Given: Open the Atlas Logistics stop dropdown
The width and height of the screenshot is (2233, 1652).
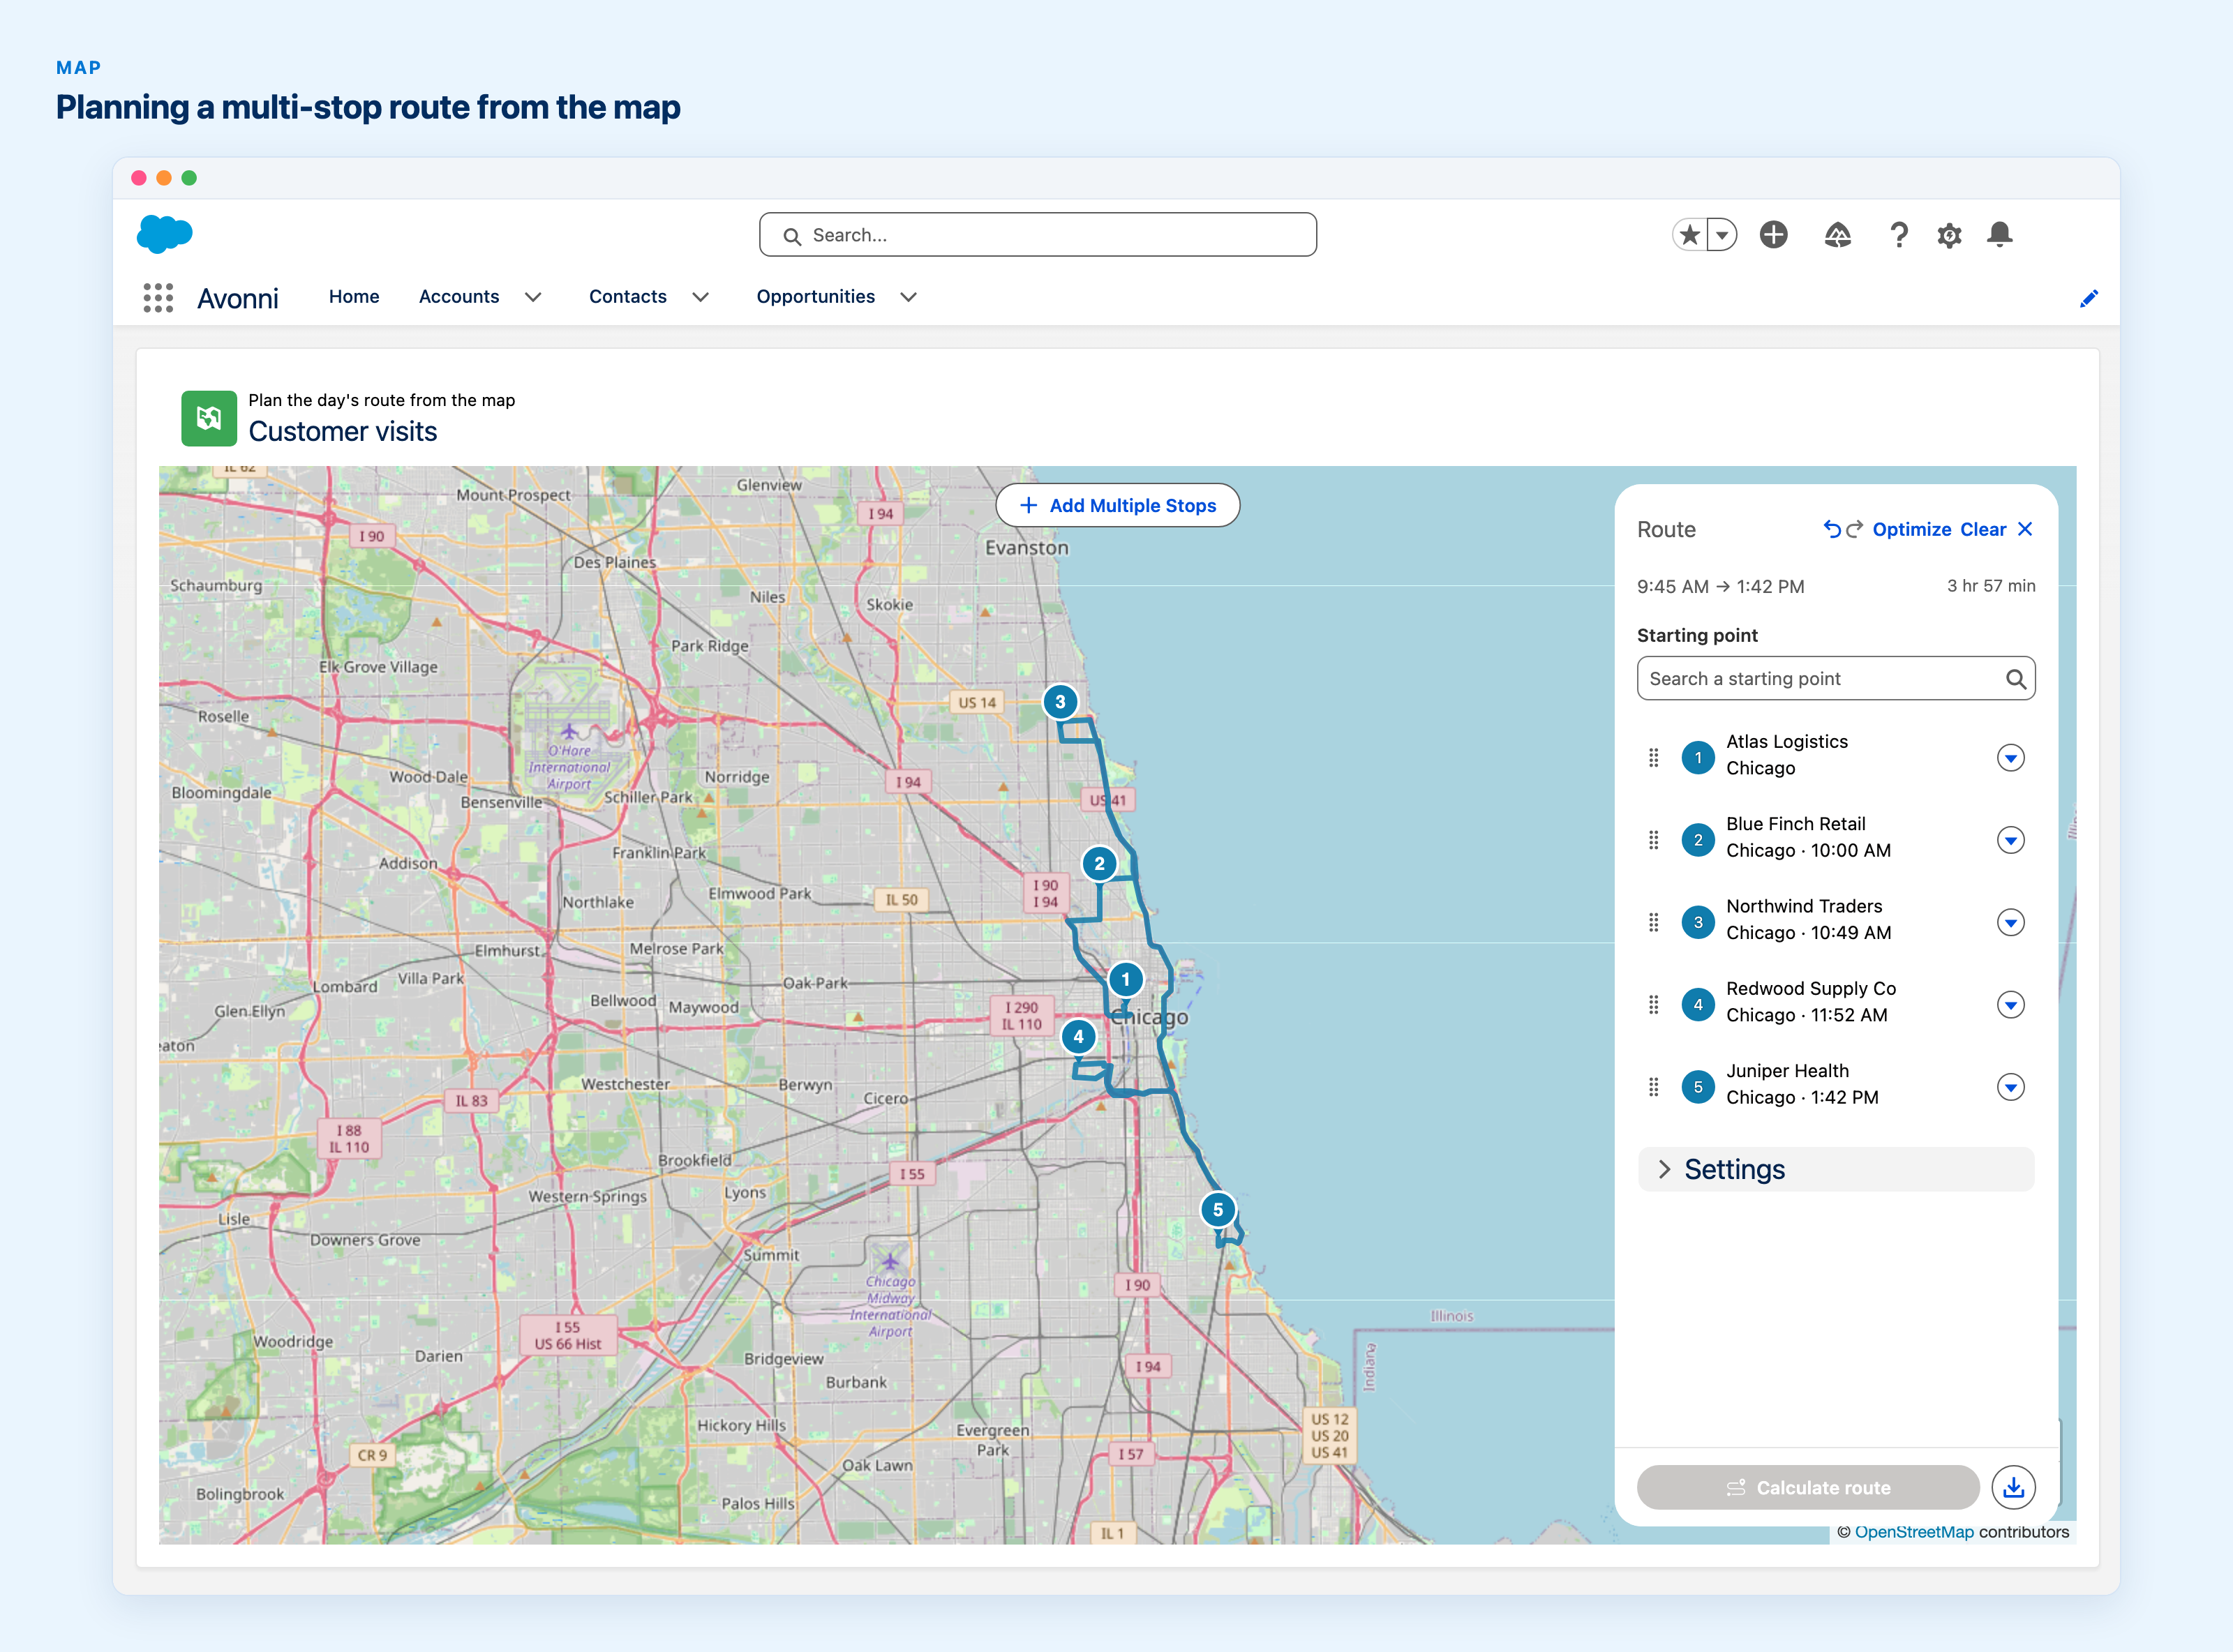Looking at the screenshot, I should pos(2011,758).
